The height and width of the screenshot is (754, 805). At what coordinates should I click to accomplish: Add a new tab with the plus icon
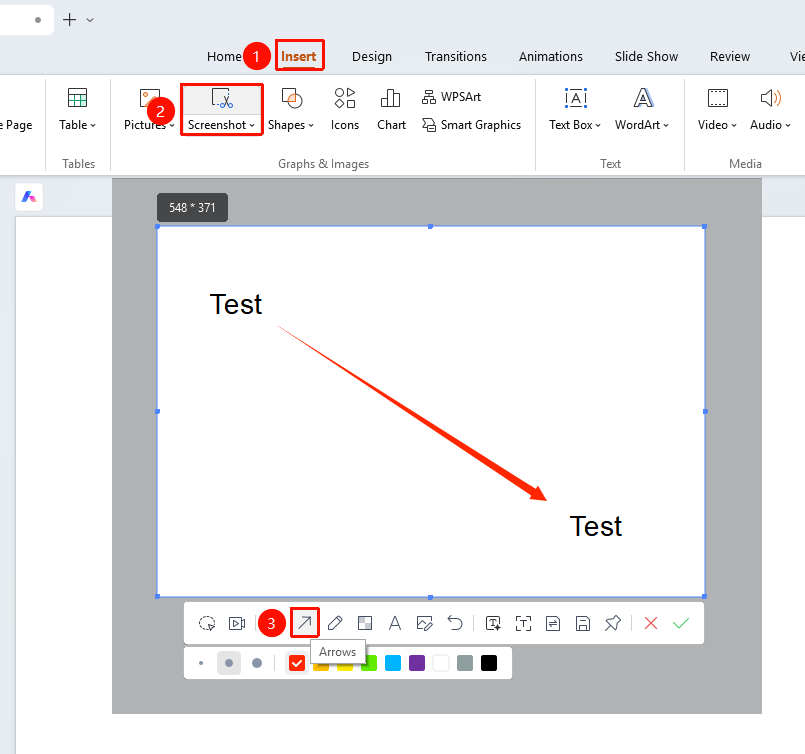69,20
